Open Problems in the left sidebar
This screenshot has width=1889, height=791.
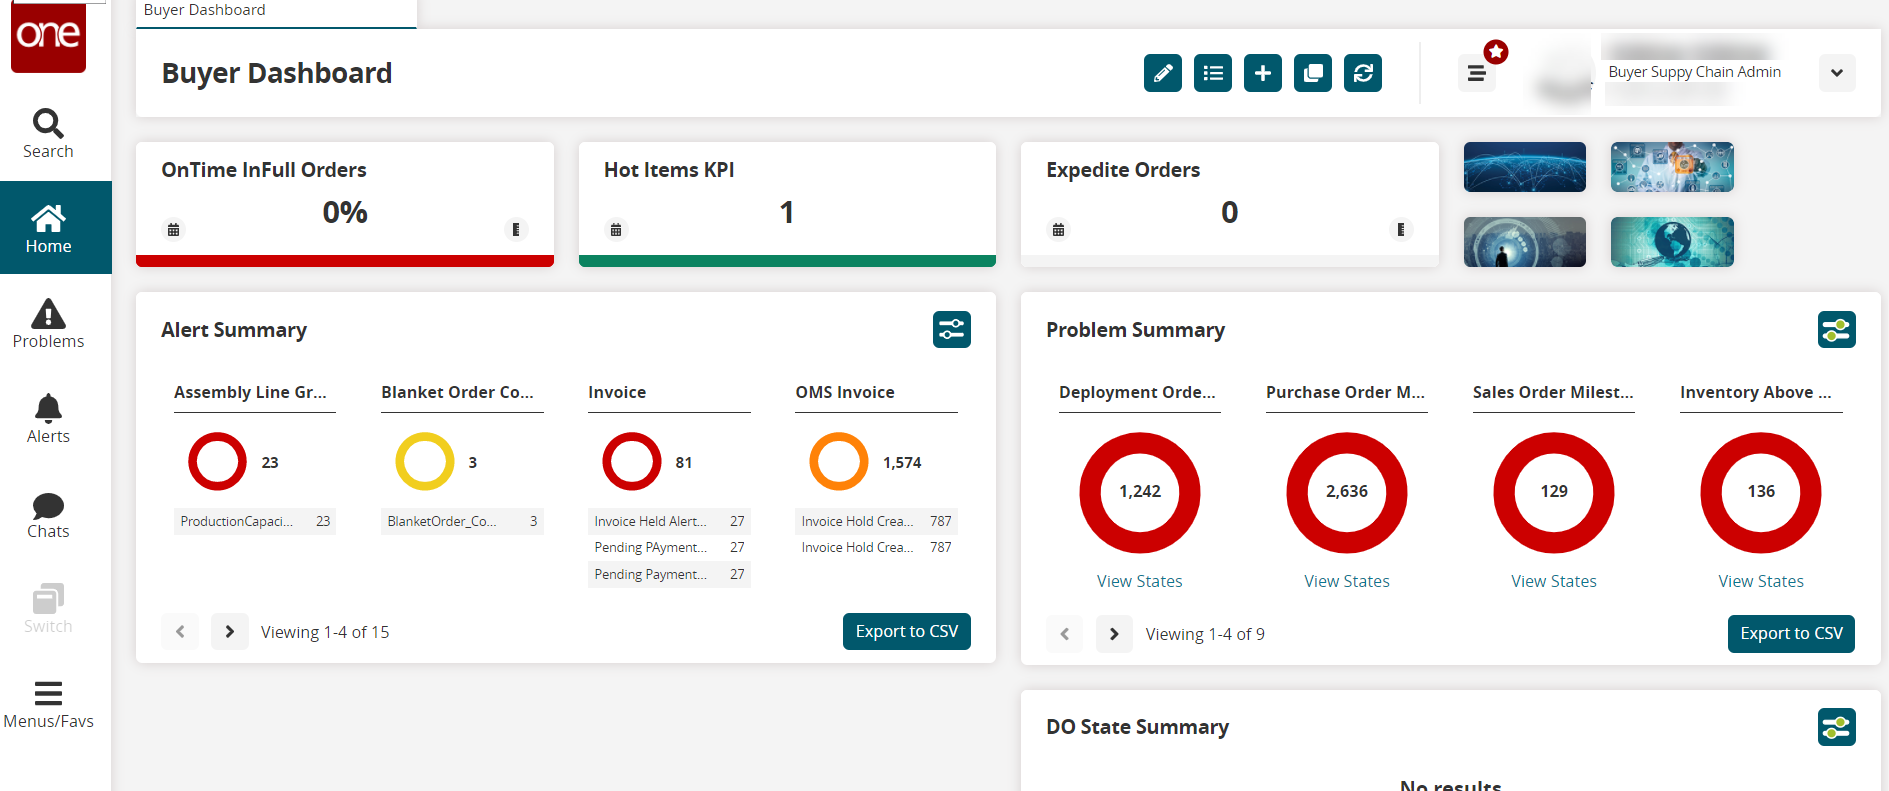pyautogui.click(x=48, y=324)
